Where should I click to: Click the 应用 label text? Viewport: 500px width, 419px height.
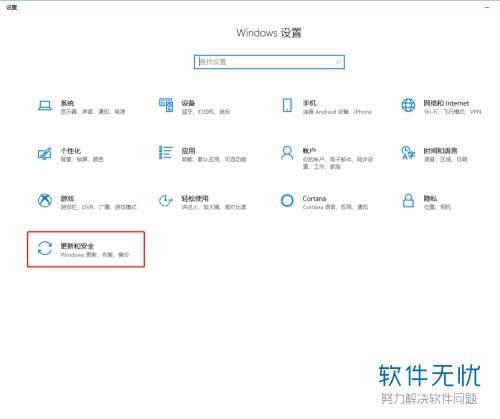tap(188, 151)
